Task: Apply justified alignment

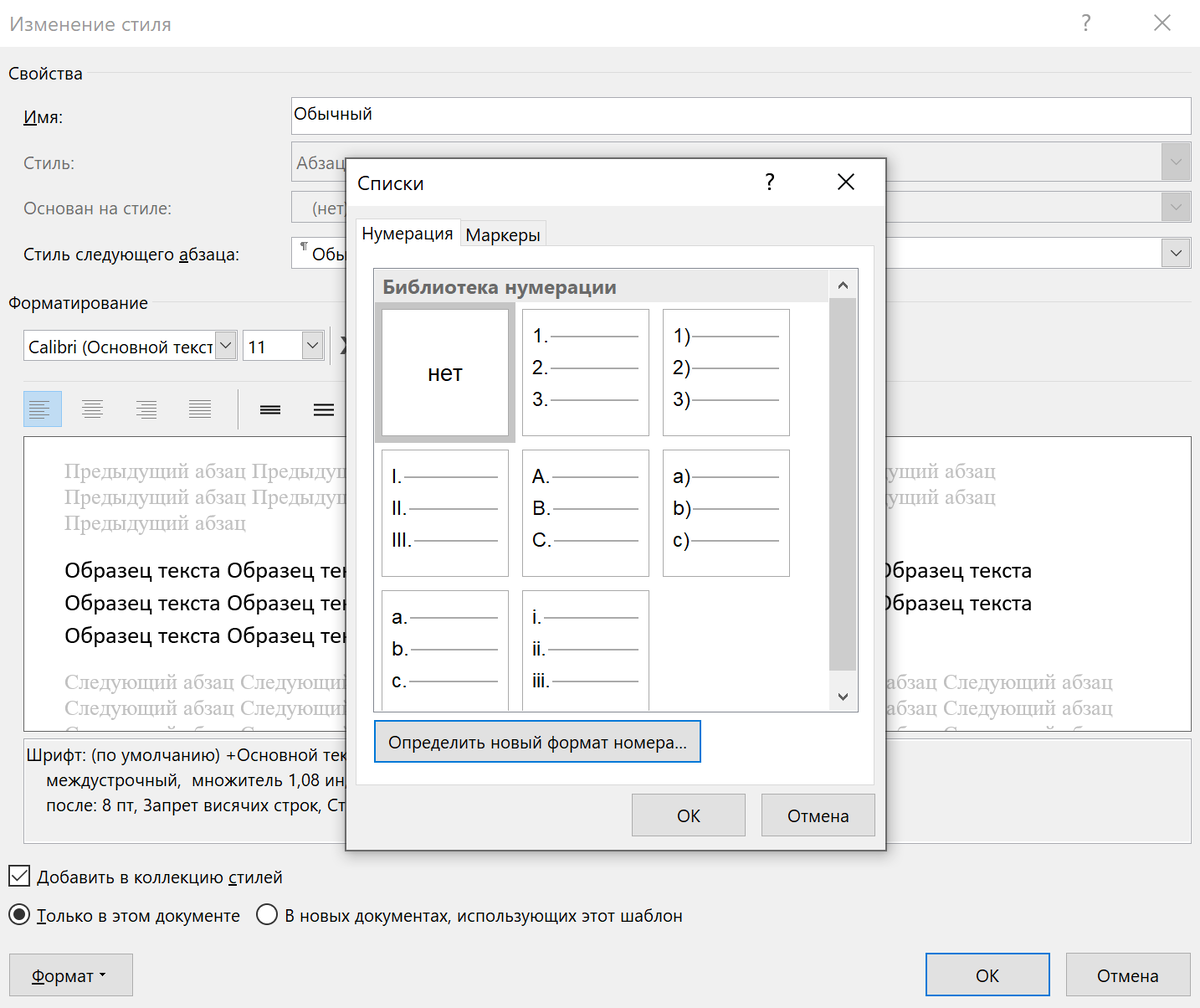Action: tap(198, 408)
